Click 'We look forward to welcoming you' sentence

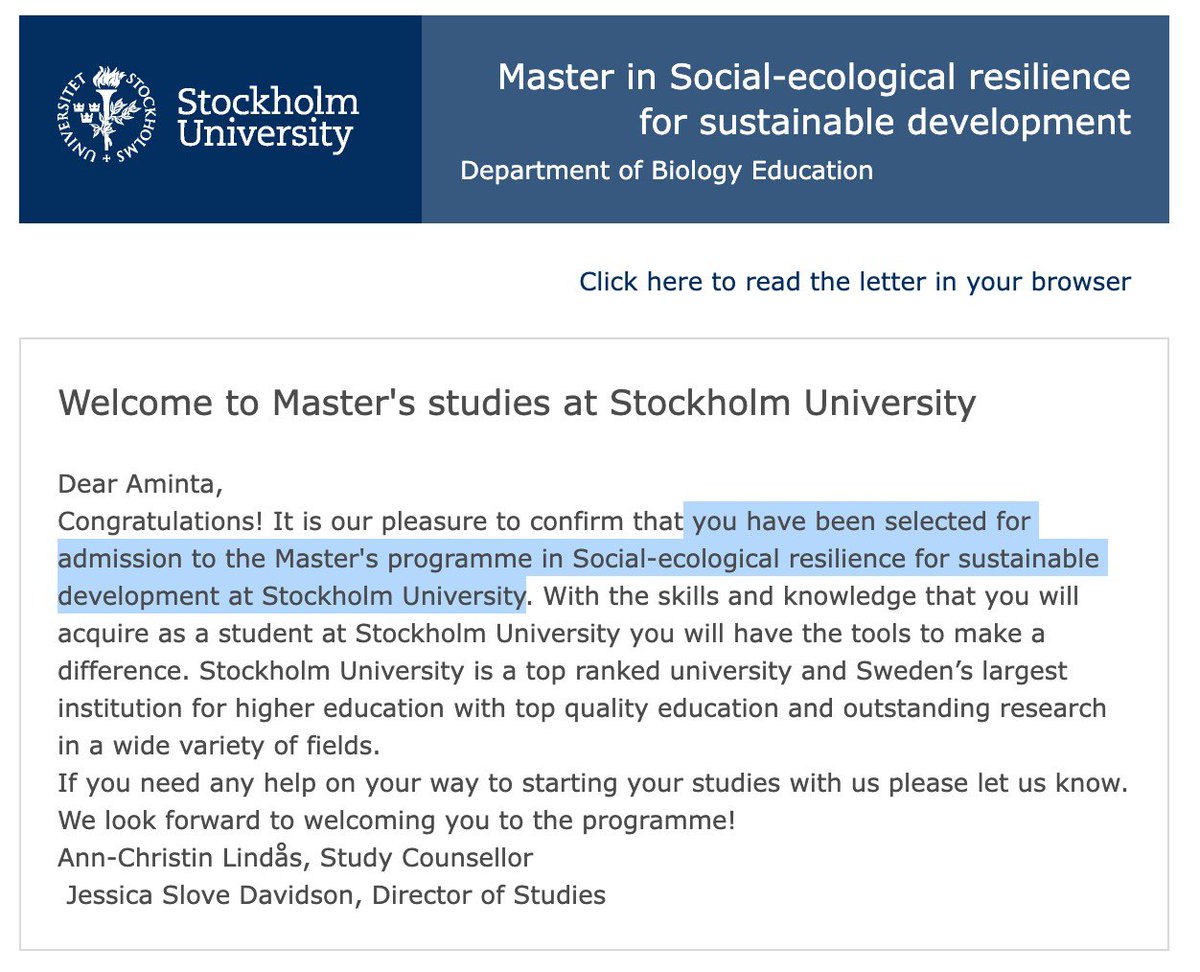pyautogui.click(x=397, y=821)
